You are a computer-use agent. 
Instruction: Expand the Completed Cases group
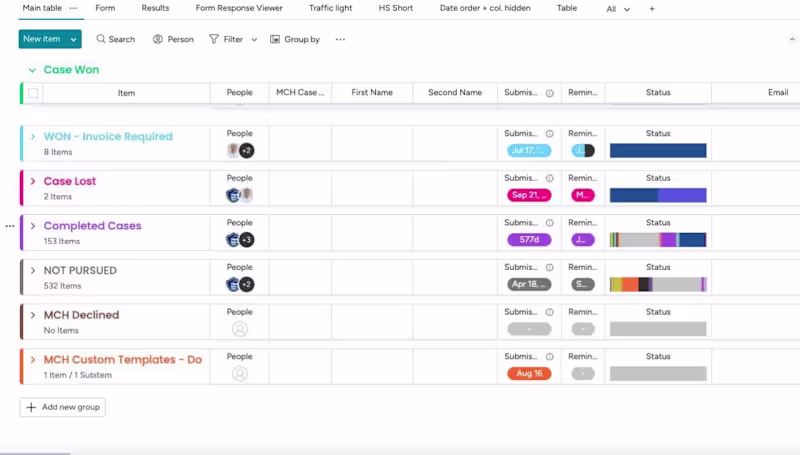point(33,226)
